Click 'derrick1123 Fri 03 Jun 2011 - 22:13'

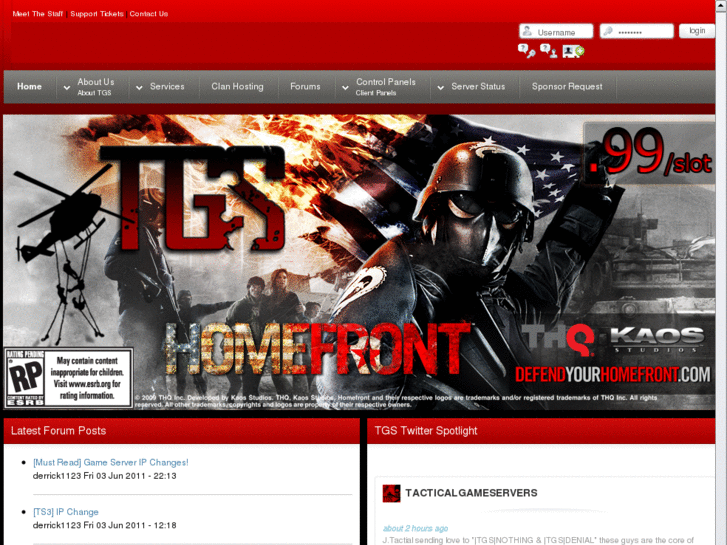point(105,476)
